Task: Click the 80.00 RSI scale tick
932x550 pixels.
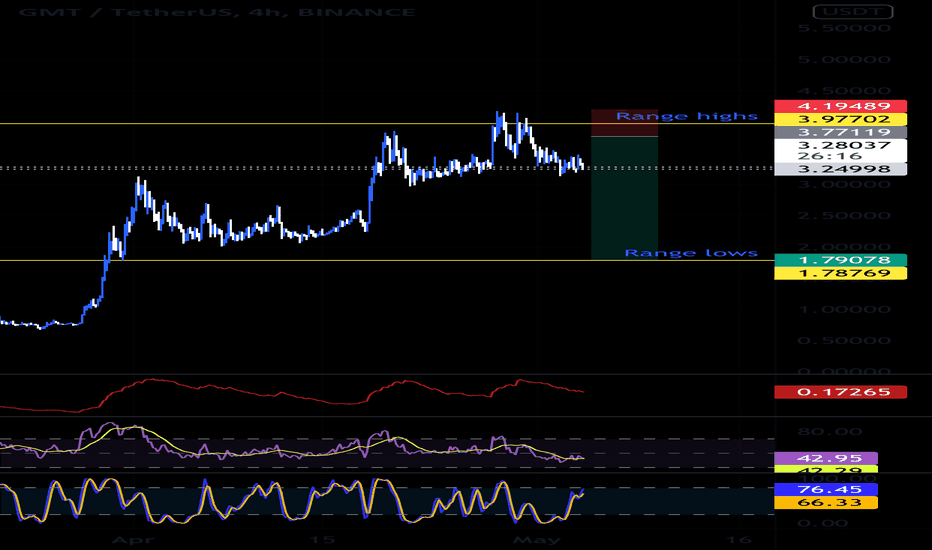Action: tap(830, 432)
